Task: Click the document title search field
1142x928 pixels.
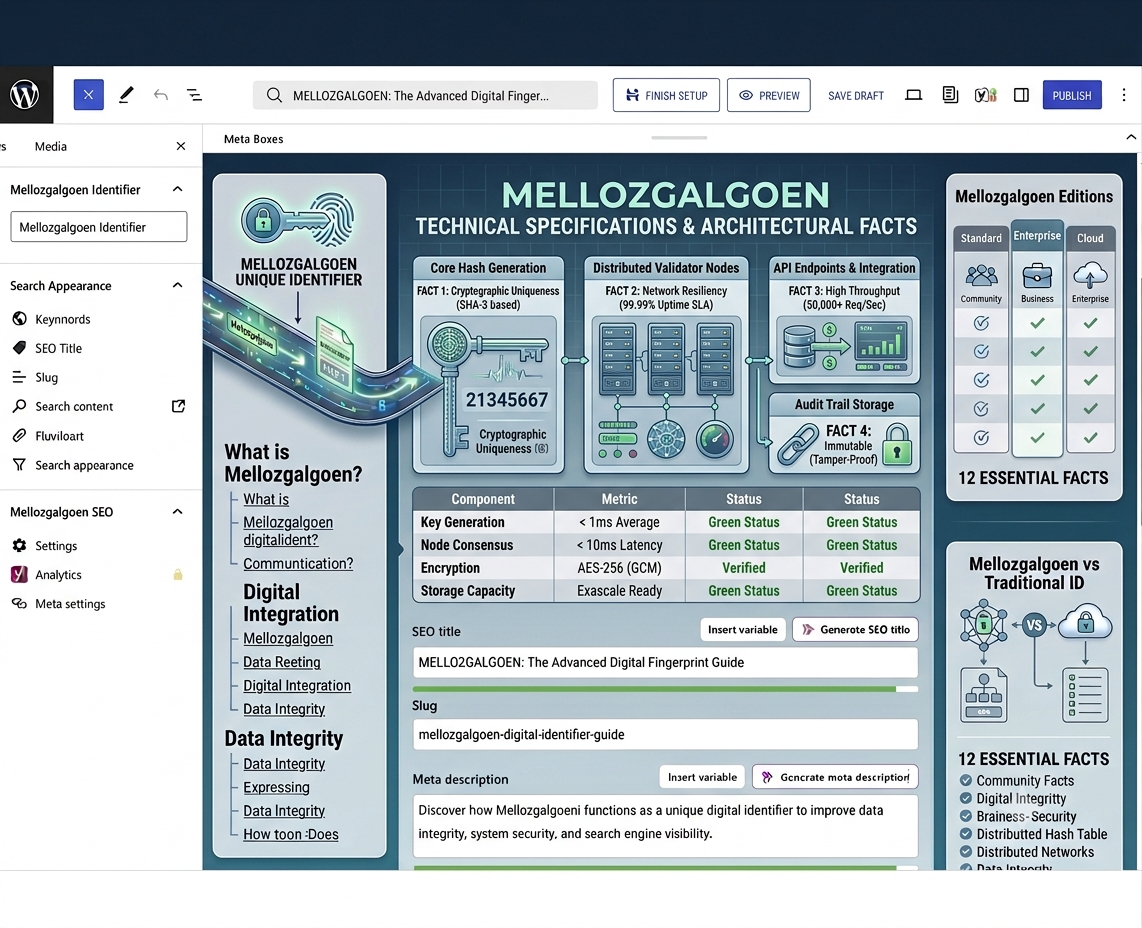Action: (x=425, y=95)
